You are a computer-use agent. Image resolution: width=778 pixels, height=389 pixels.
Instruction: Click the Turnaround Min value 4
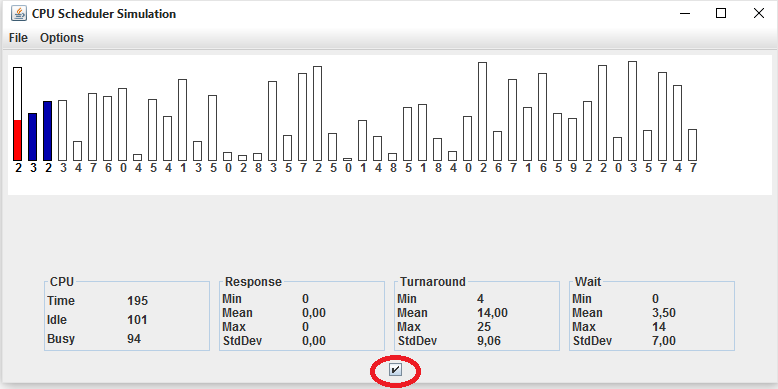[x=480, y=299]
